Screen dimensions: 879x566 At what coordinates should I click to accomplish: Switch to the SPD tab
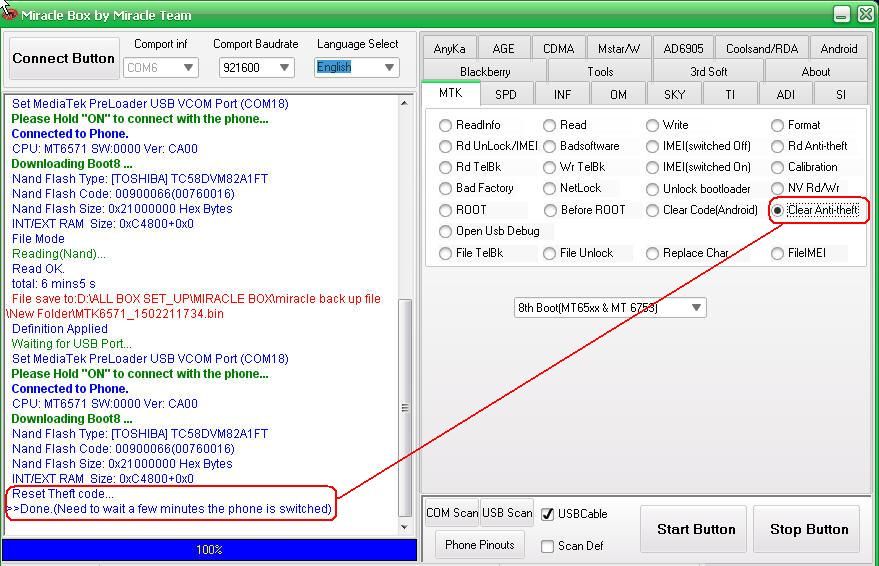506,94
